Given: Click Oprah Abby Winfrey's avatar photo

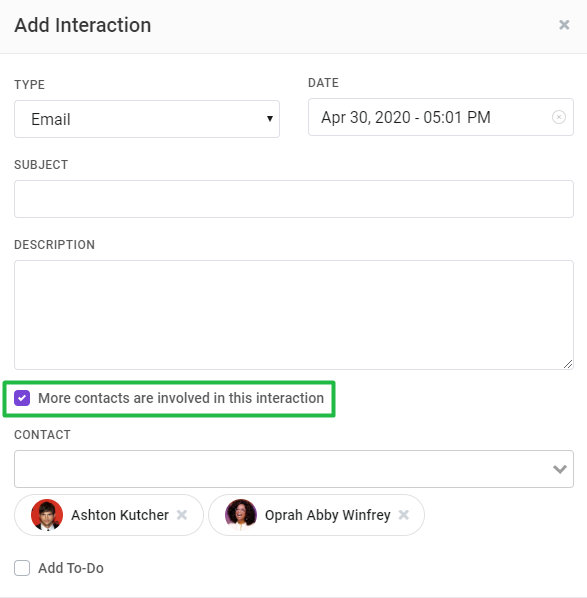Looking at the screenshot, I should point(241,515).
